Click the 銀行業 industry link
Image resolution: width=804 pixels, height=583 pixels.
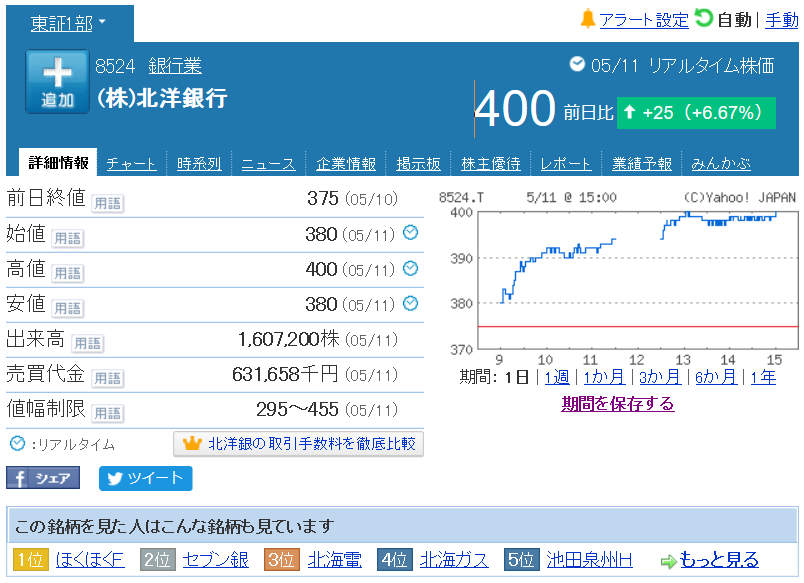[175, 66]
